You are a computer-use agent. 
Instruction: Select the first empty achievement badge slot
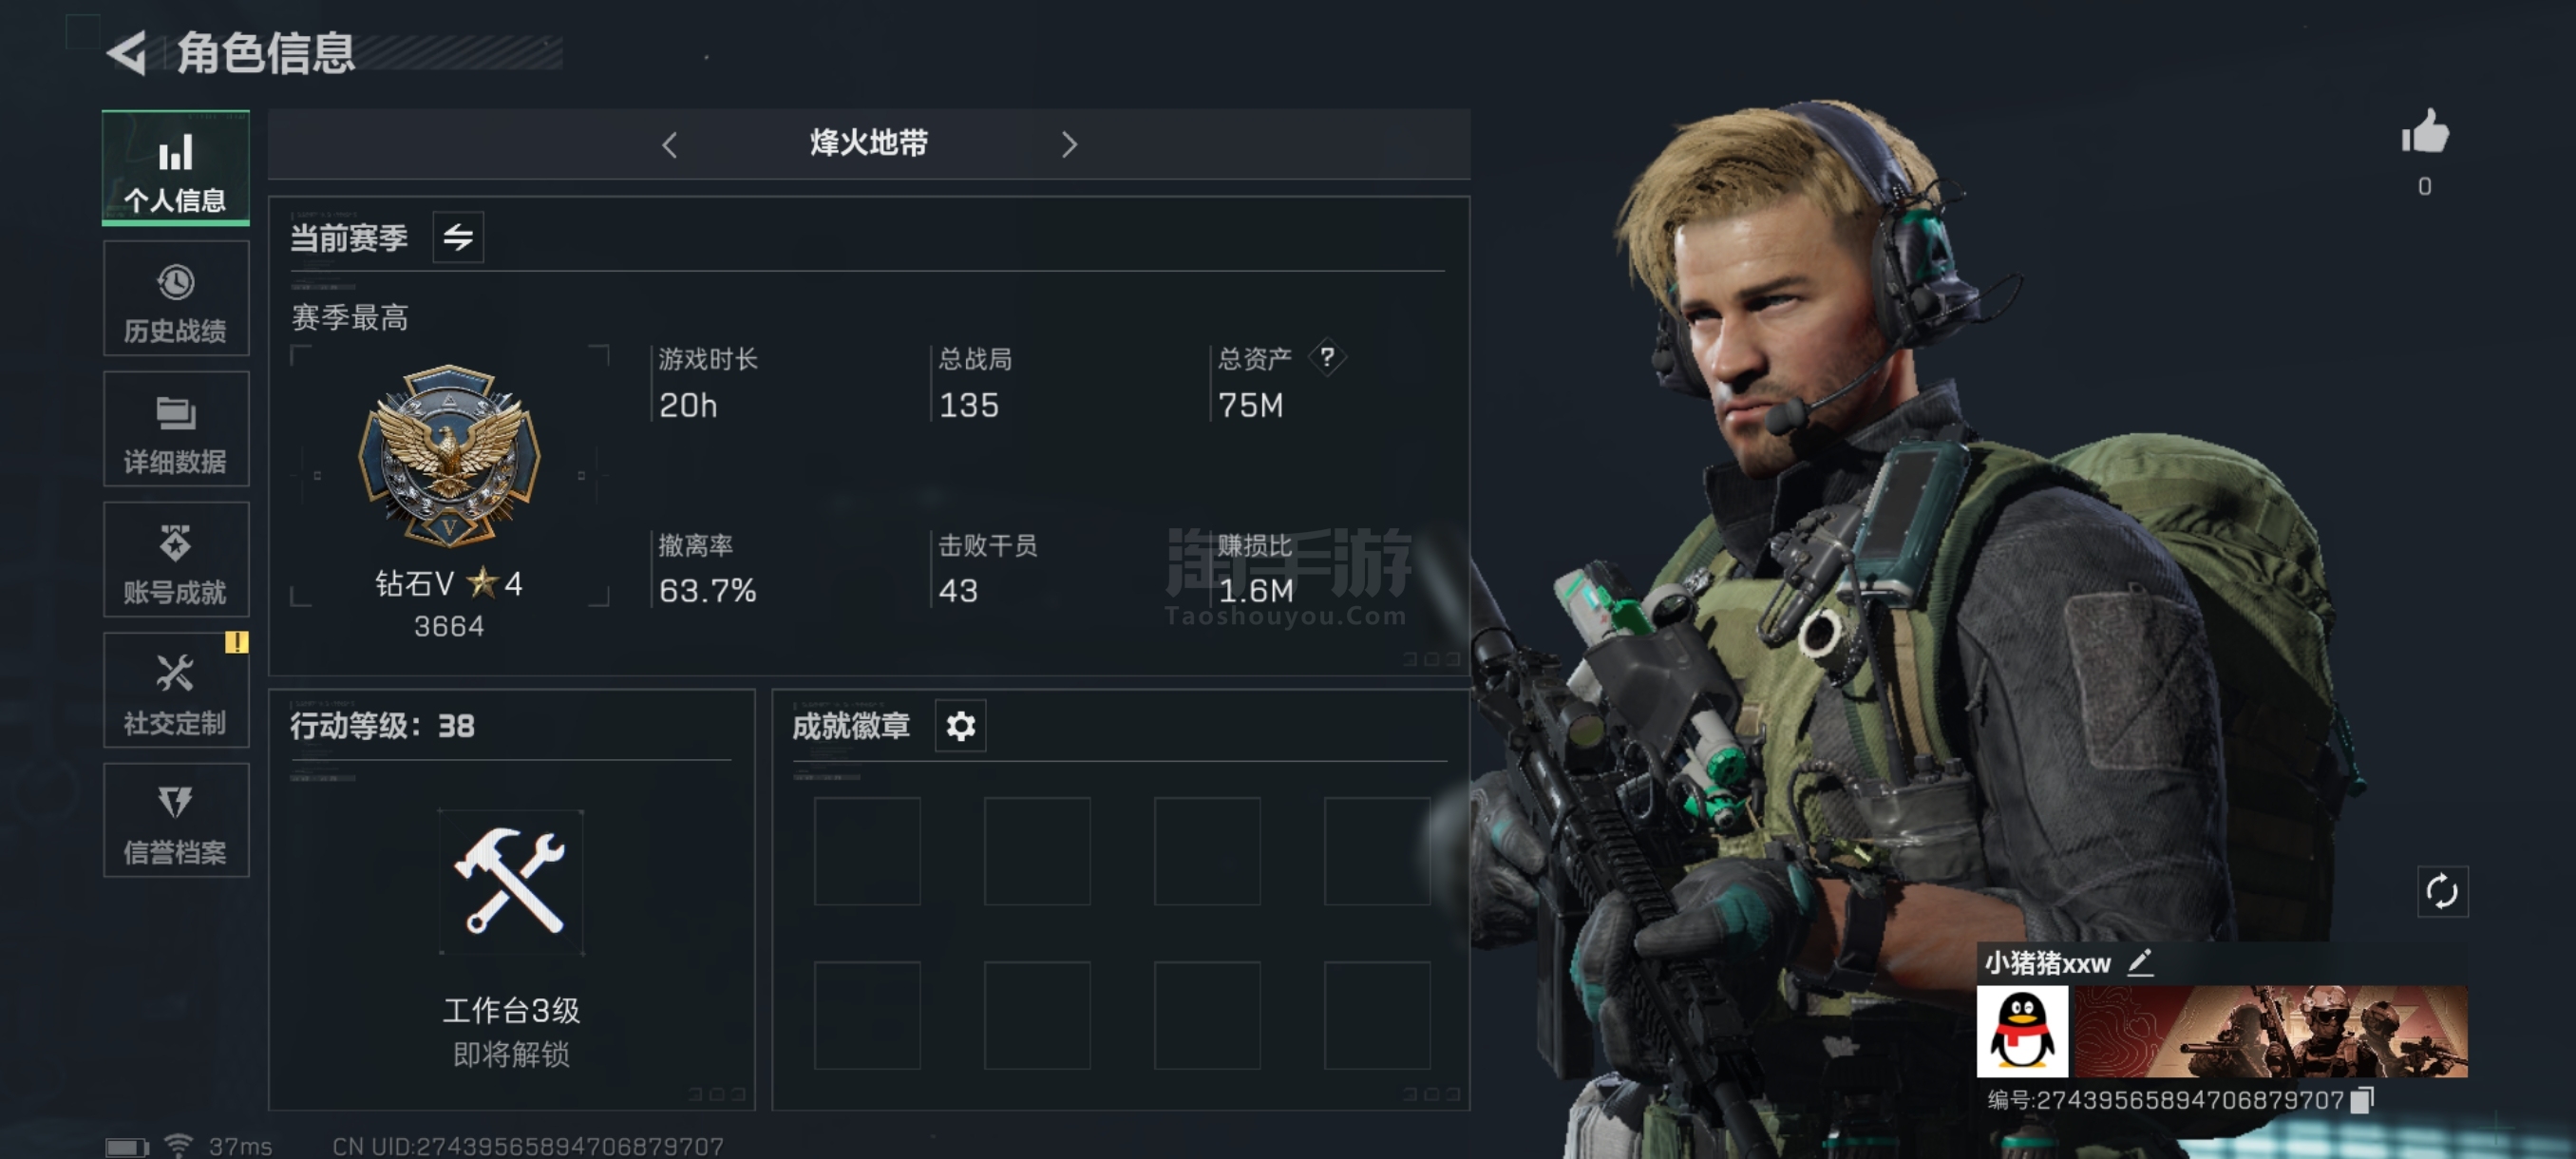867,851
